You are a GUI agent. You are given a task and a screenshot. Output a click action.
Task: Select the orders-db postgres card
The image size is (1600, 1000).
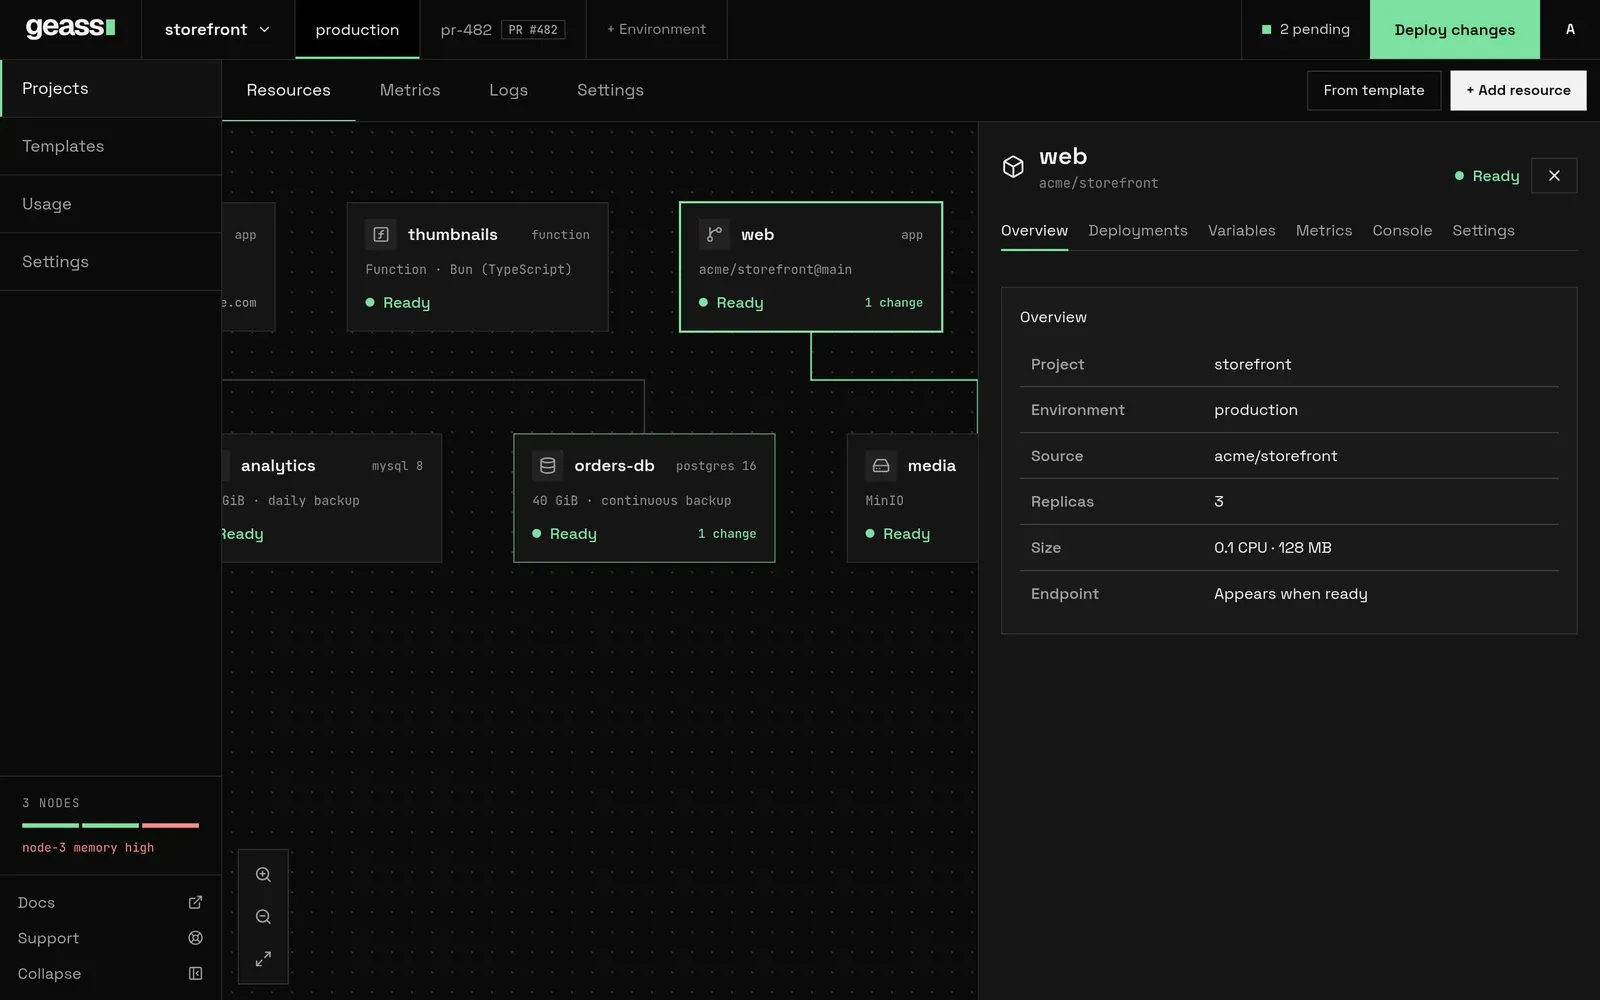pos(644,498)
